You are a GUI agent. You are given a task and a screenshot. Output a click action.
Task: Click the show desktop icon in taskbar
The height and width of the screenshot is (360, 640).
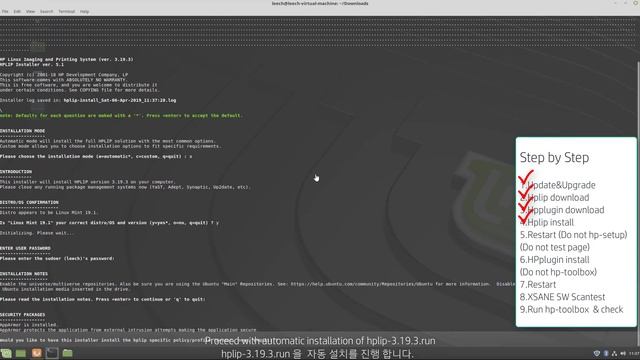pyautogui.click(x=21, y=353)
